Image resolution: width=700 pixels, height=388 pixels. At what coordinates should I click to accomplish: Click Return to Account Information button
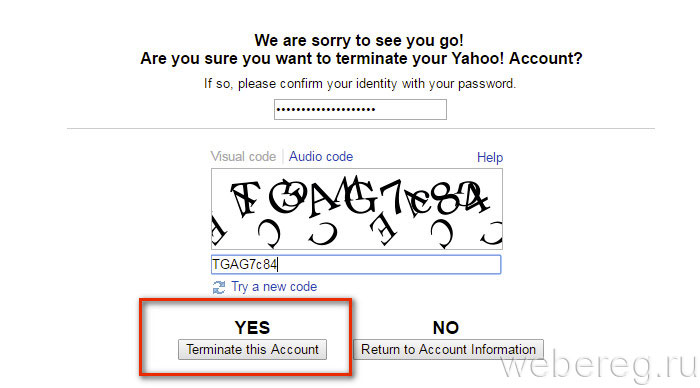(448, 349)
